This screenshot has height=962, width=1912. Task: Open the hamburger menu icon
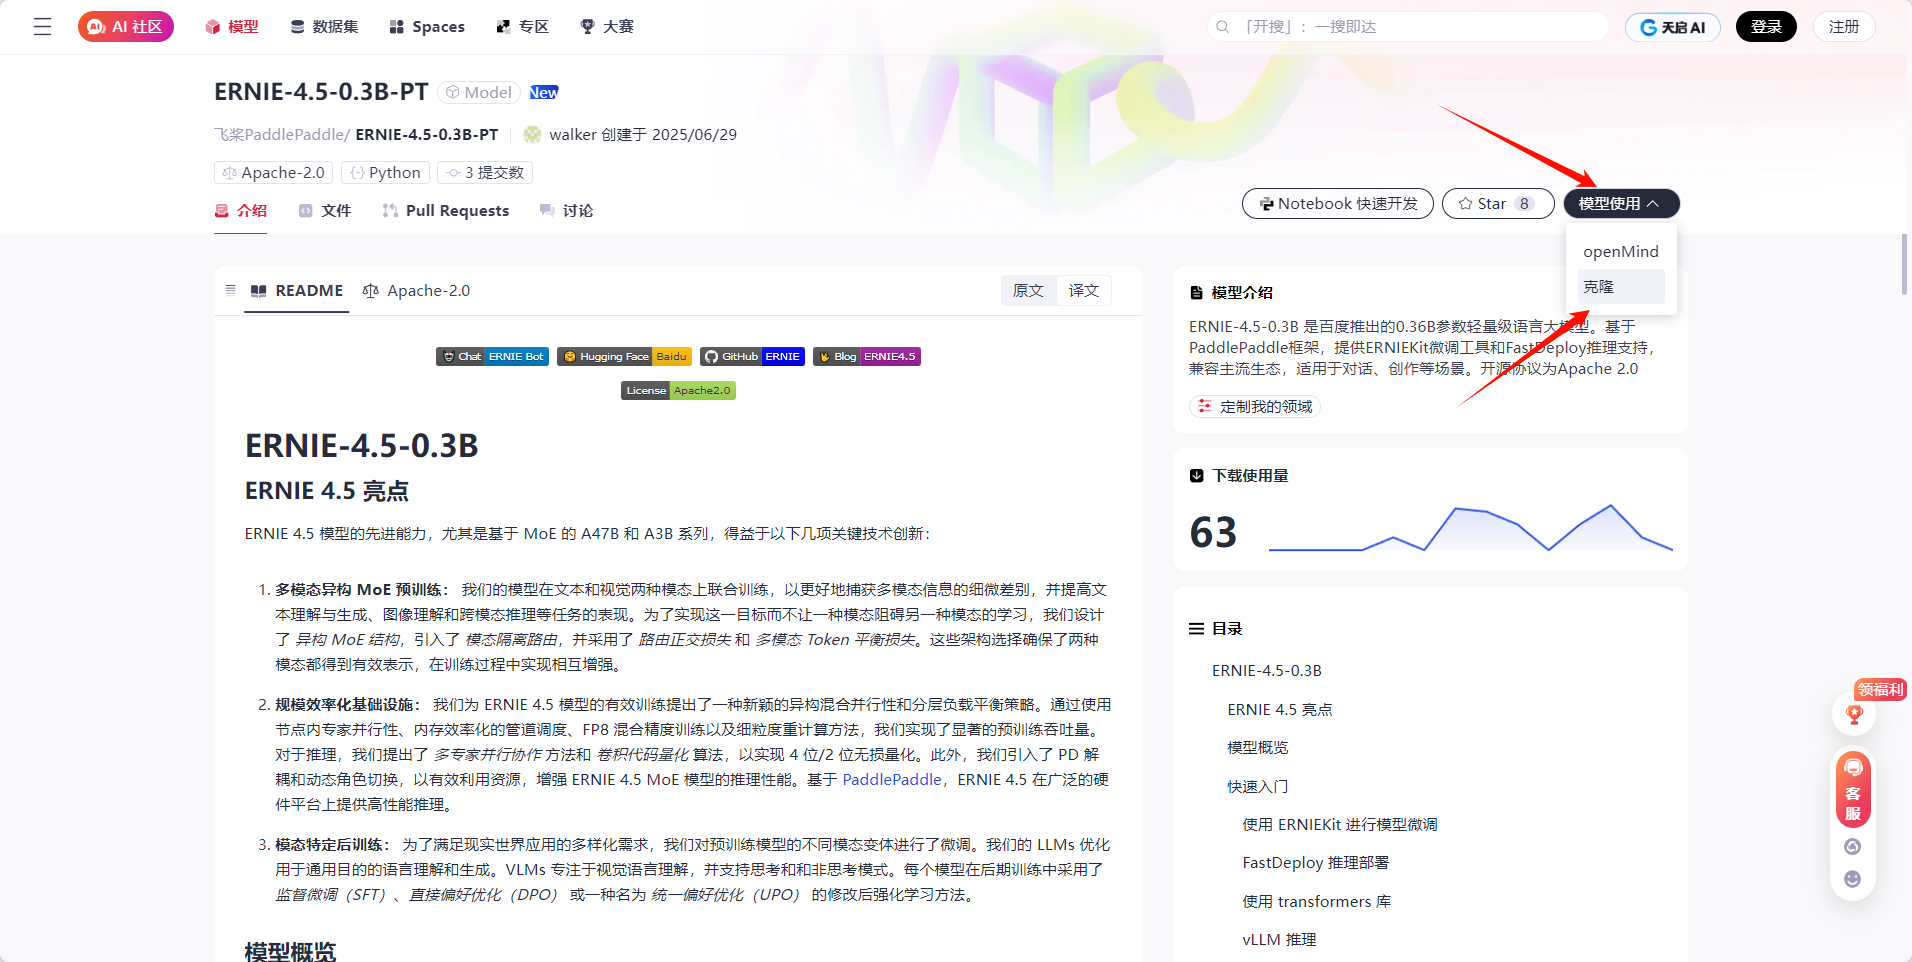[42, 27]
